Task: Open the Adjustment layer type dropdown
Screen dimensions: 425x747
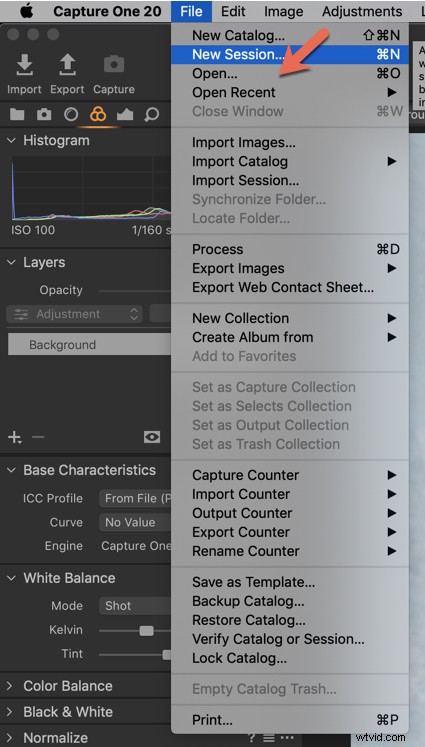Action: tap(75, 314)
